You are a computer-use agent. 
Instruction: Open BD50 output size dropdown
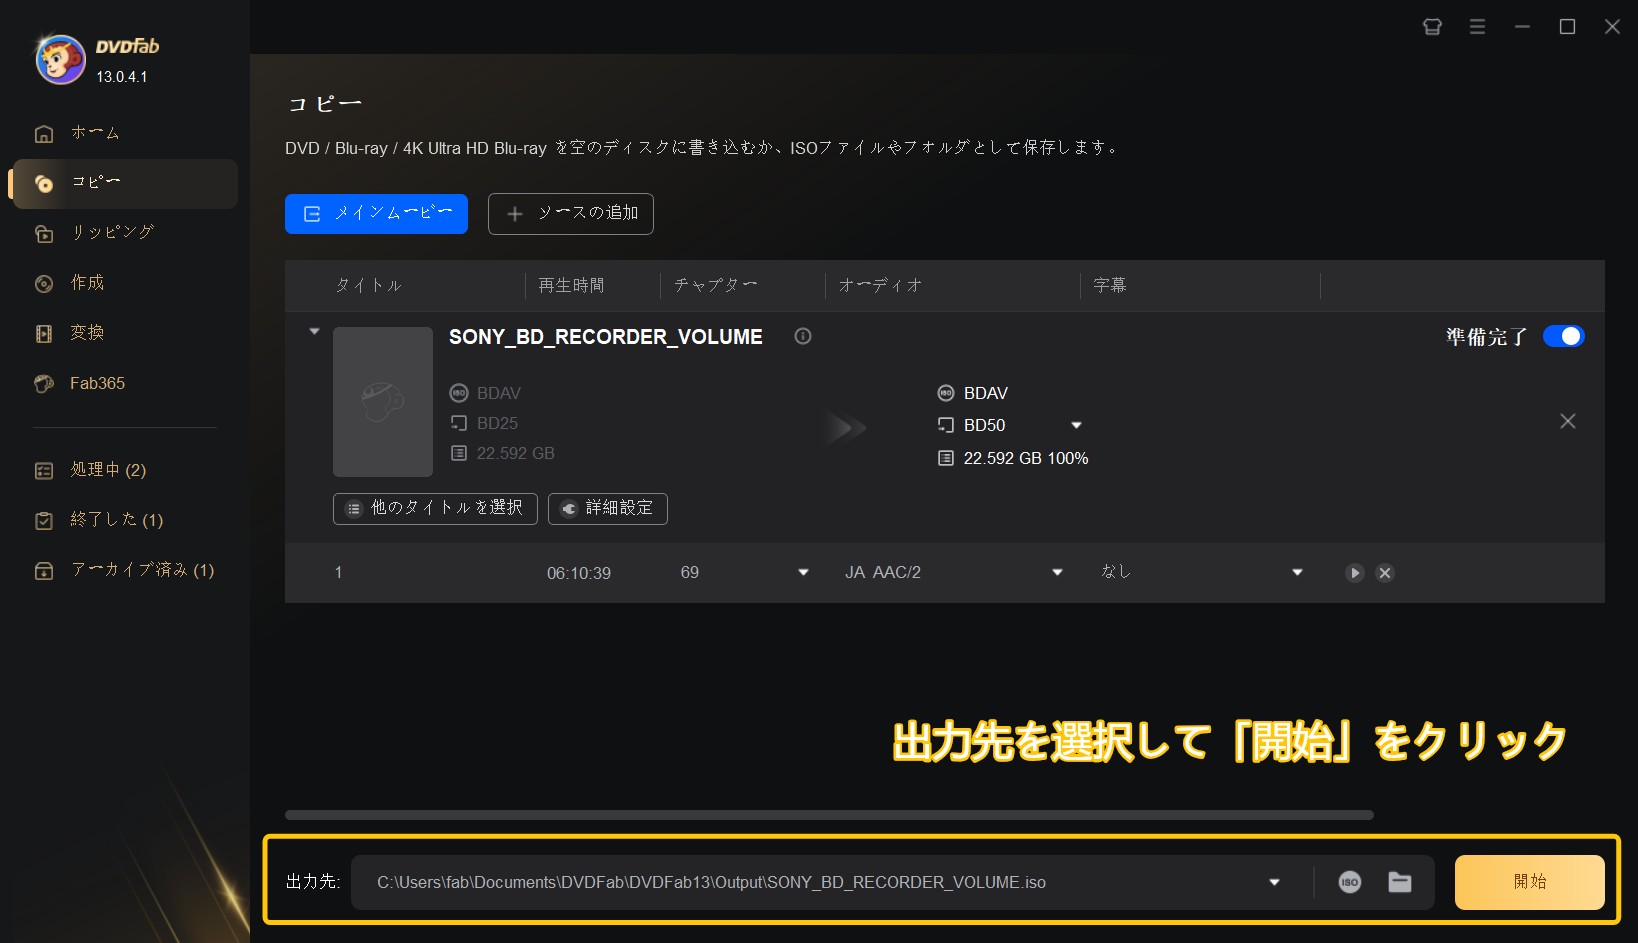tap(1077, 425)
